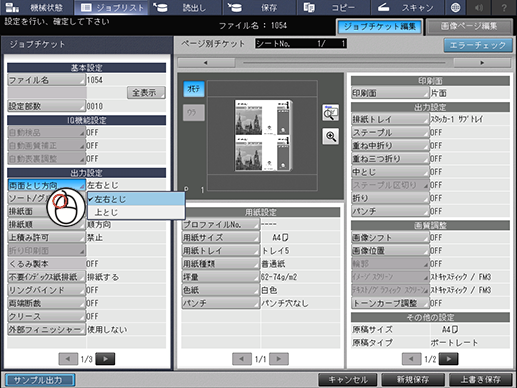Viewport: 517px width, 388px height.
Task: Open the 用紙トレイ setting
Action: (221, 251)
